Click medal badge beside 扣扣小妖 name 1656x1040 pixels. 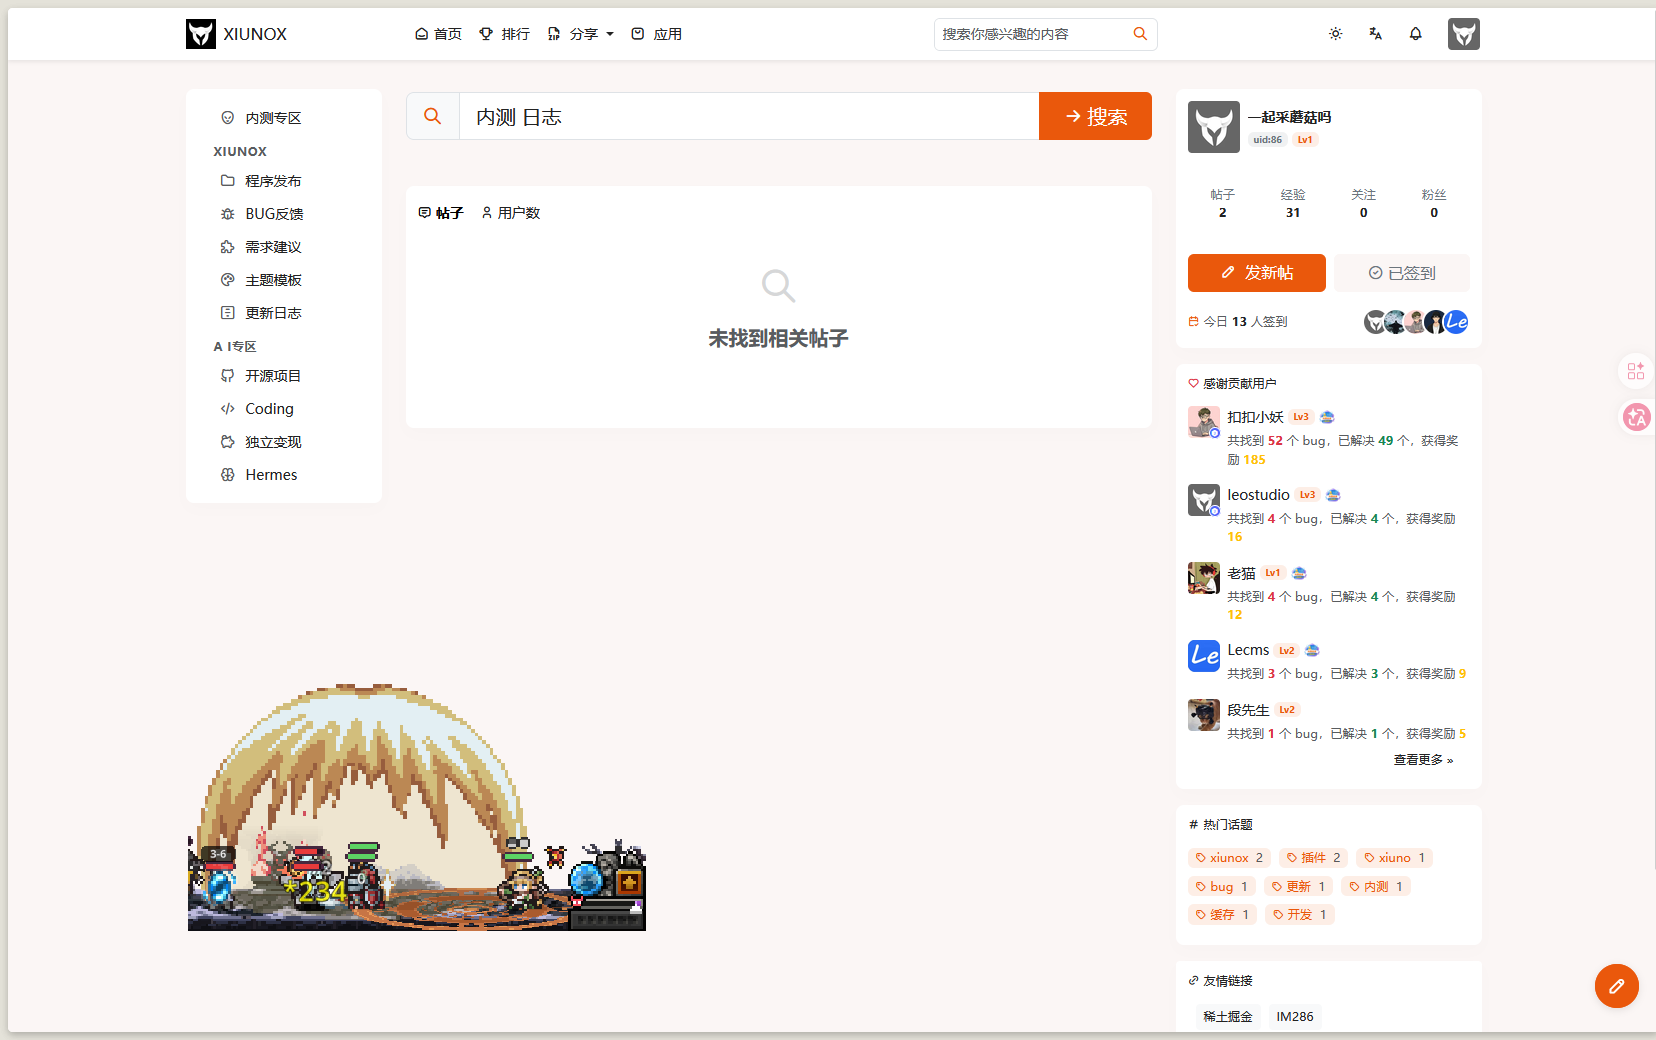tap(1327, 417)
